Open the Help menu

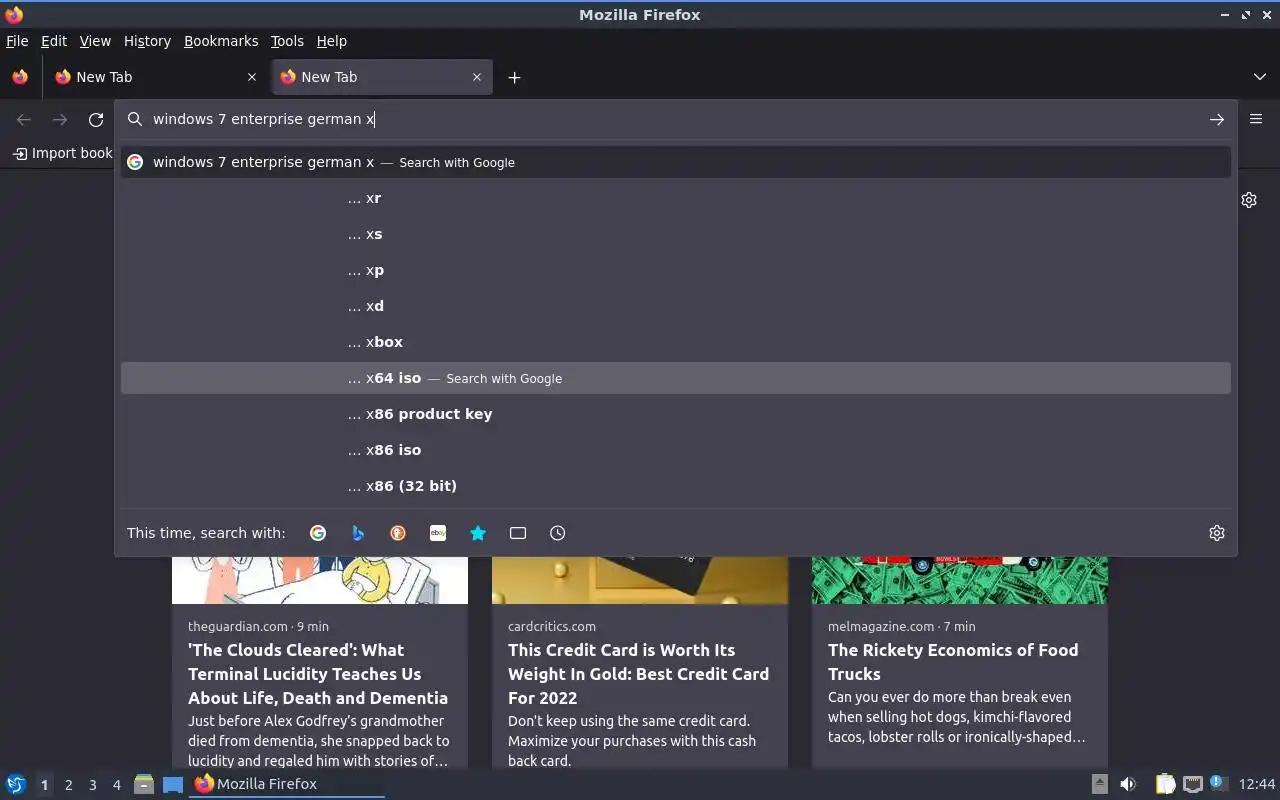coord(332,41)
